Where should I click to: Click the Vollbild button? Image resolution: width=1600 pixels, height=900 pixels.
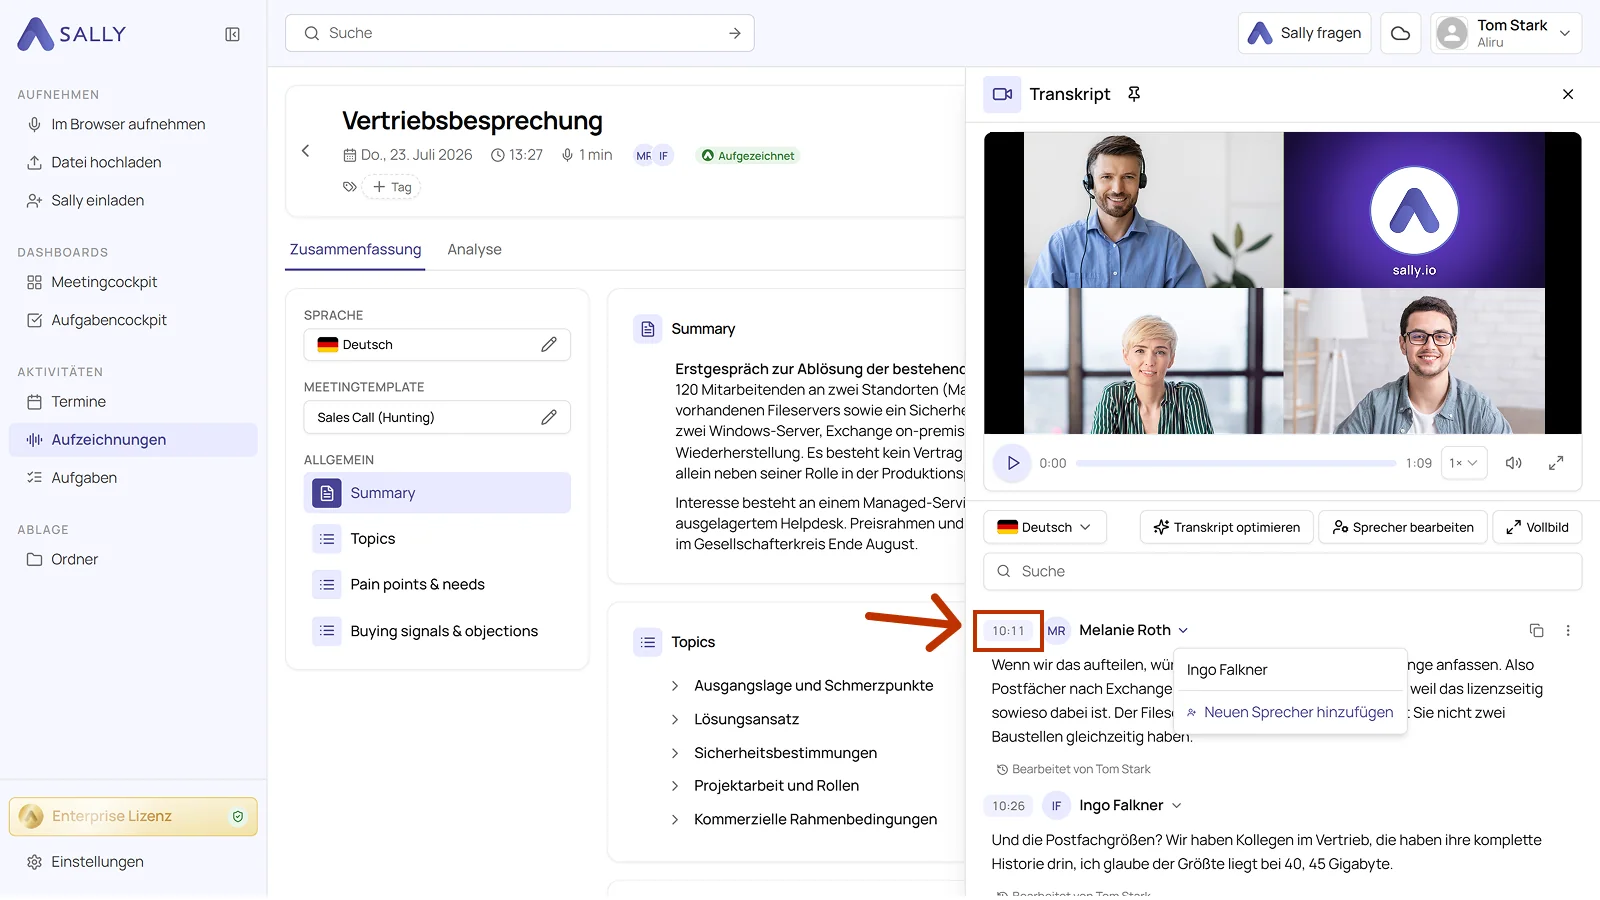[x=1537, y=527]
